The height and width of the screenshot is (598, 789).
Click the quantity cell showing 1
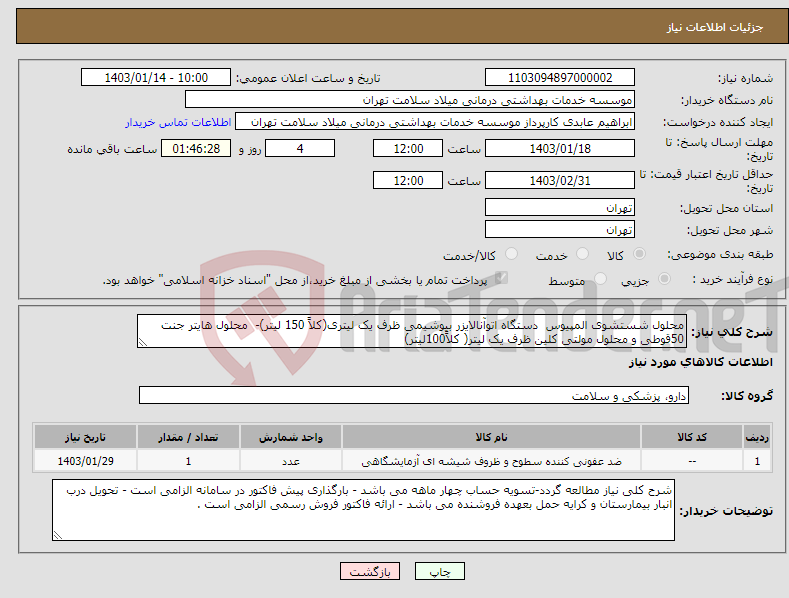tap(188, 461)
